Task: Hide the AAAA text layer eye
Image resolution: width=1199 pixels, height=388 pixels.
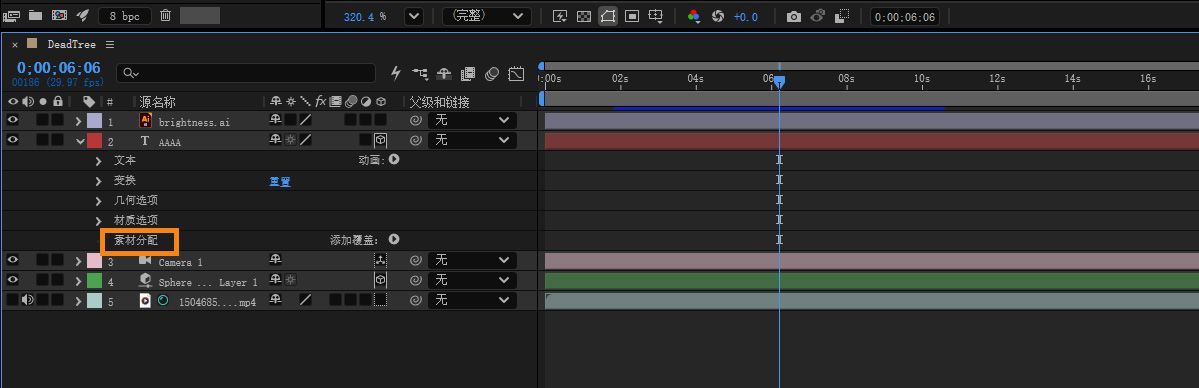Action: (13, 140)
